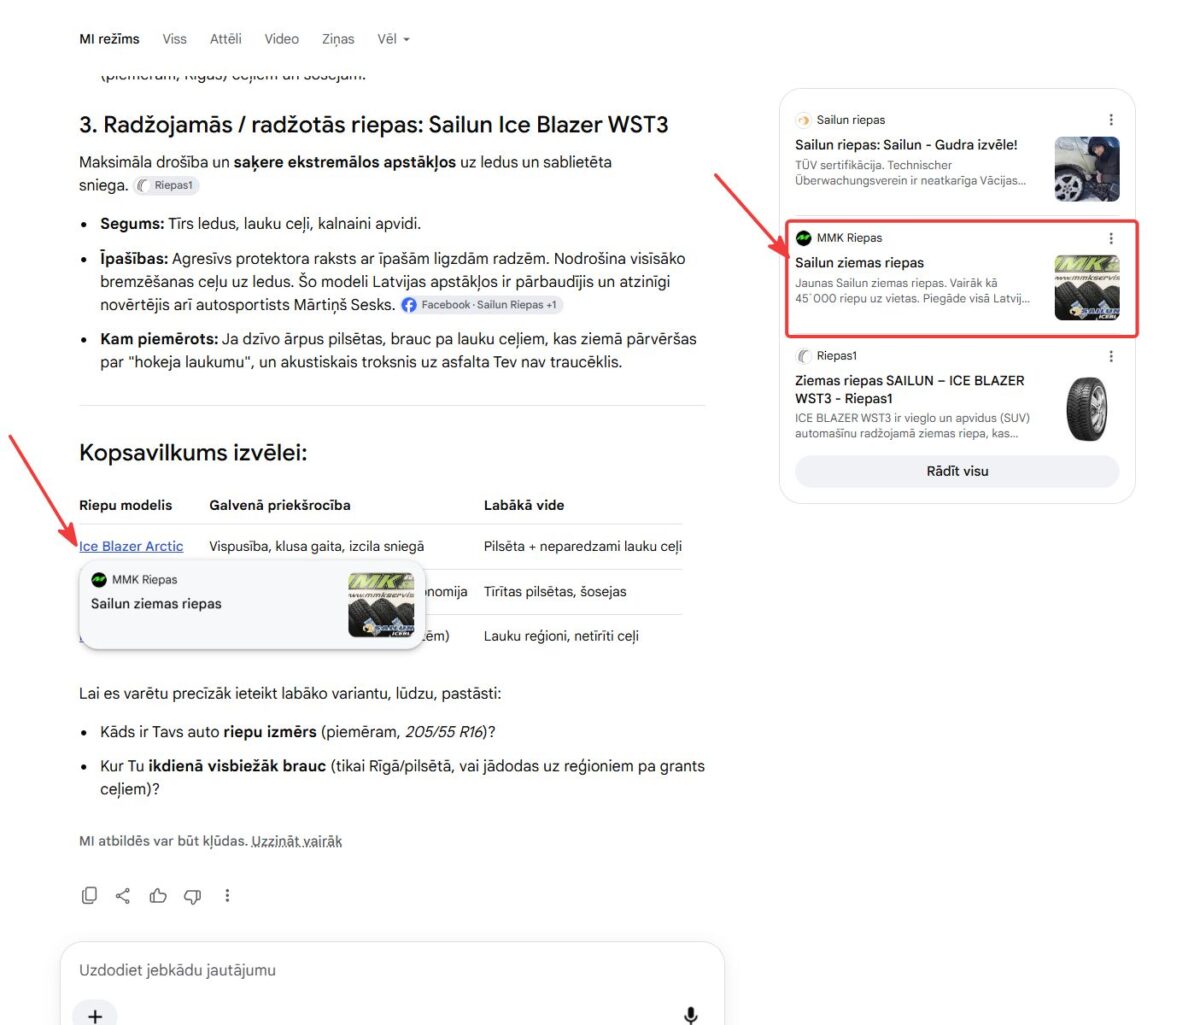Switch to the MI režīms tab
1200x1025 pixels.
(x=109, y=39)
